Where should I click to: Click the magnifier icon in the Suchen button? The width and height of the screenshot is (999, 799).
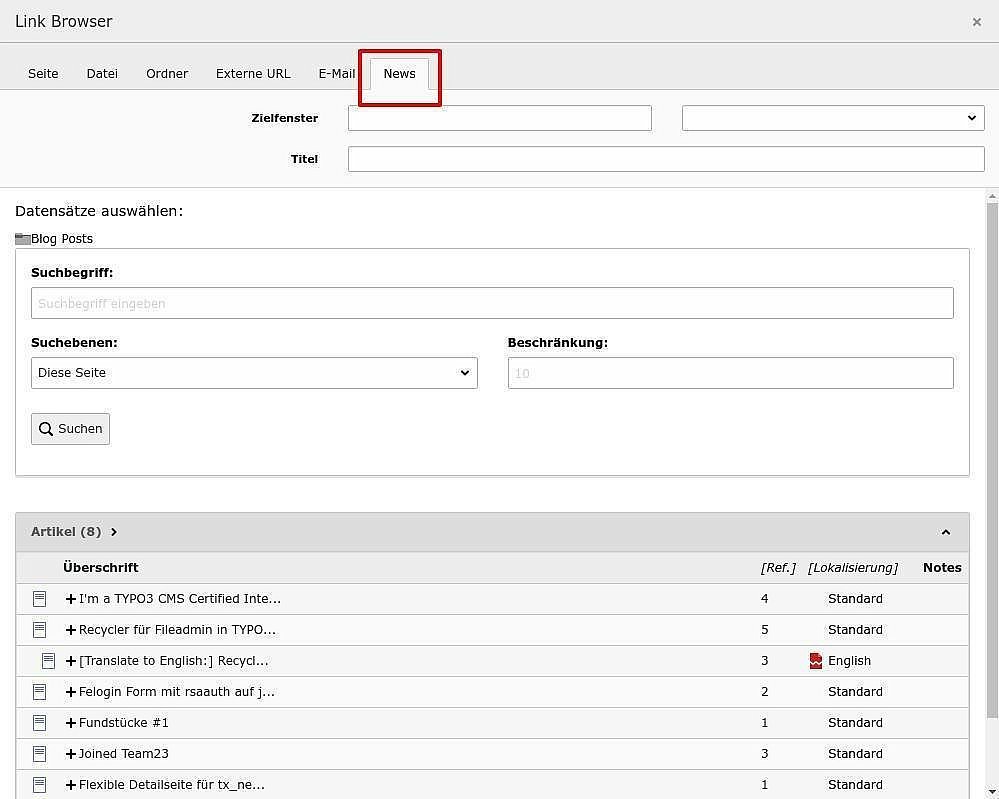(x=47, y=428)
